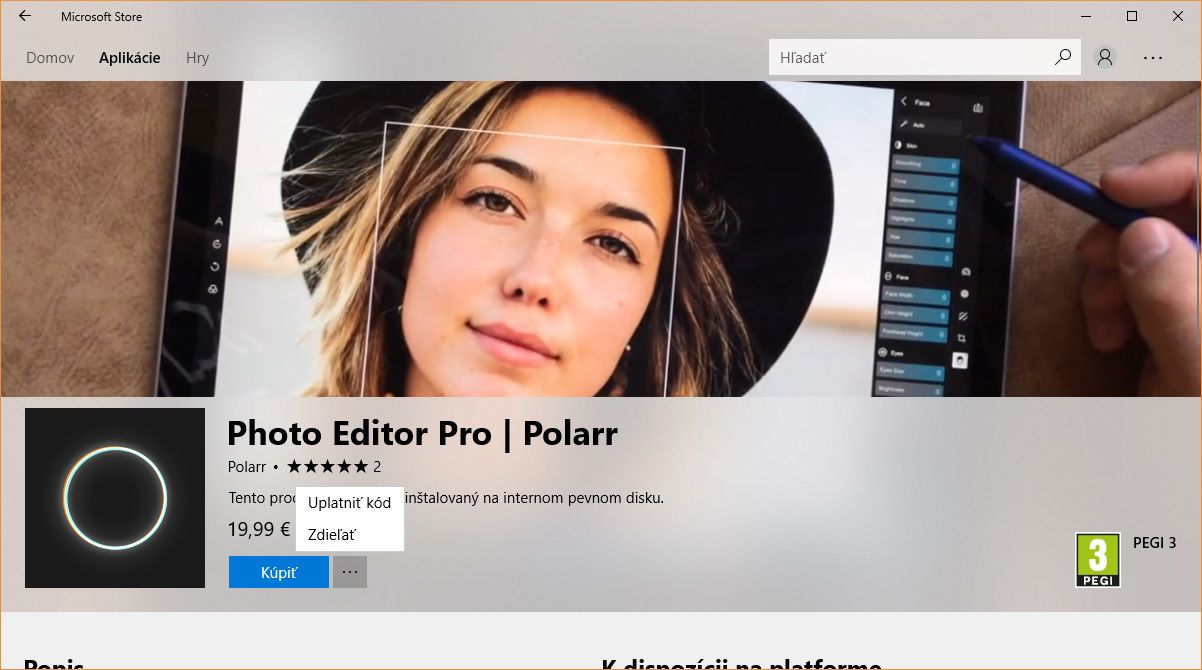Close the Microsoft Store window

(1178, 16)
